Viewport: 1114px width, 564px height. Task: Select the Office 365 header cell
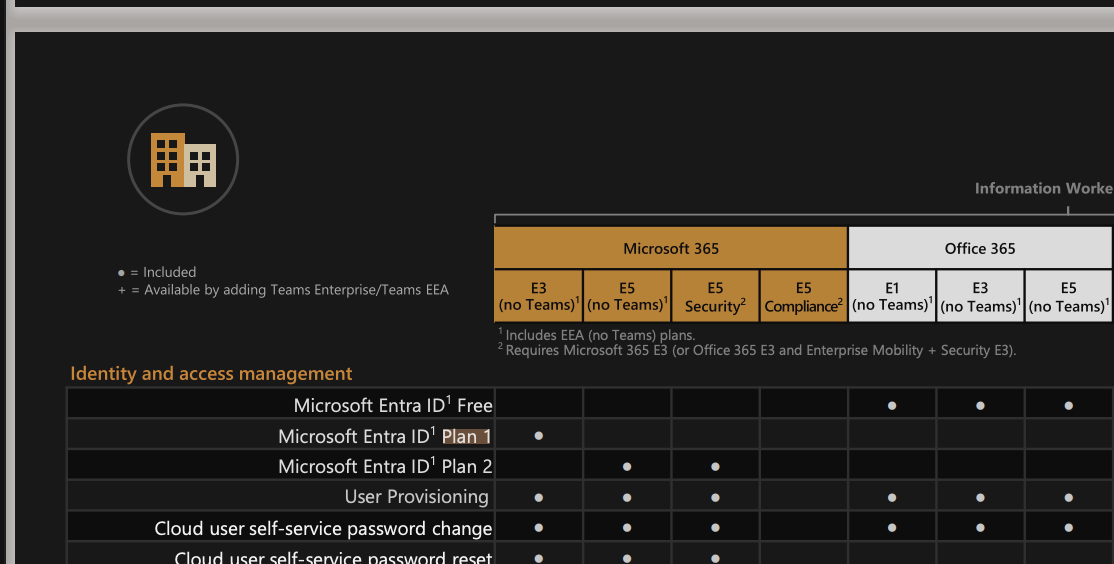980,248
